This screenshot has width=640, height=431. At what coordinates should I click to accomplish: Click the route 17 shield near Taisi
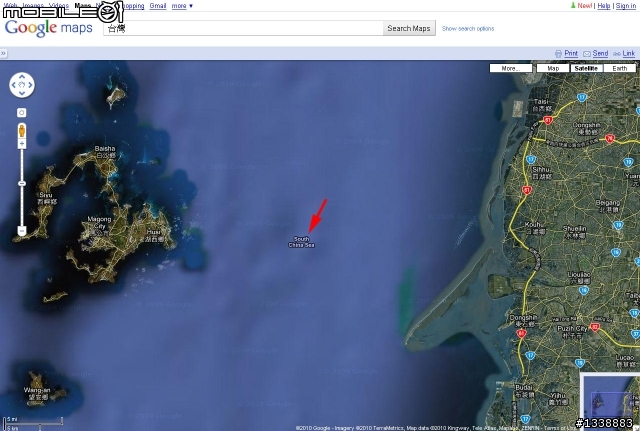pyautogui.click(x=582, y=98)
